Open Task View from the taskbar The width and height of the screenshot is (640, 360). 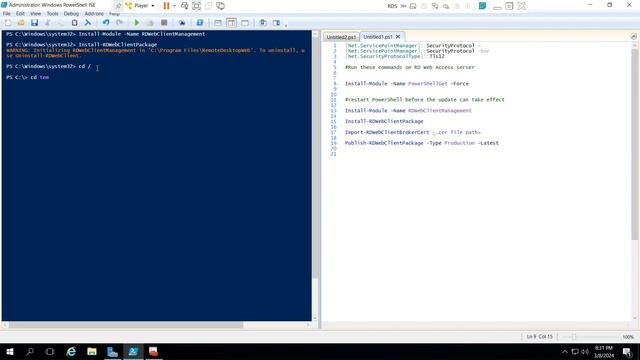(x=50, y=351)
